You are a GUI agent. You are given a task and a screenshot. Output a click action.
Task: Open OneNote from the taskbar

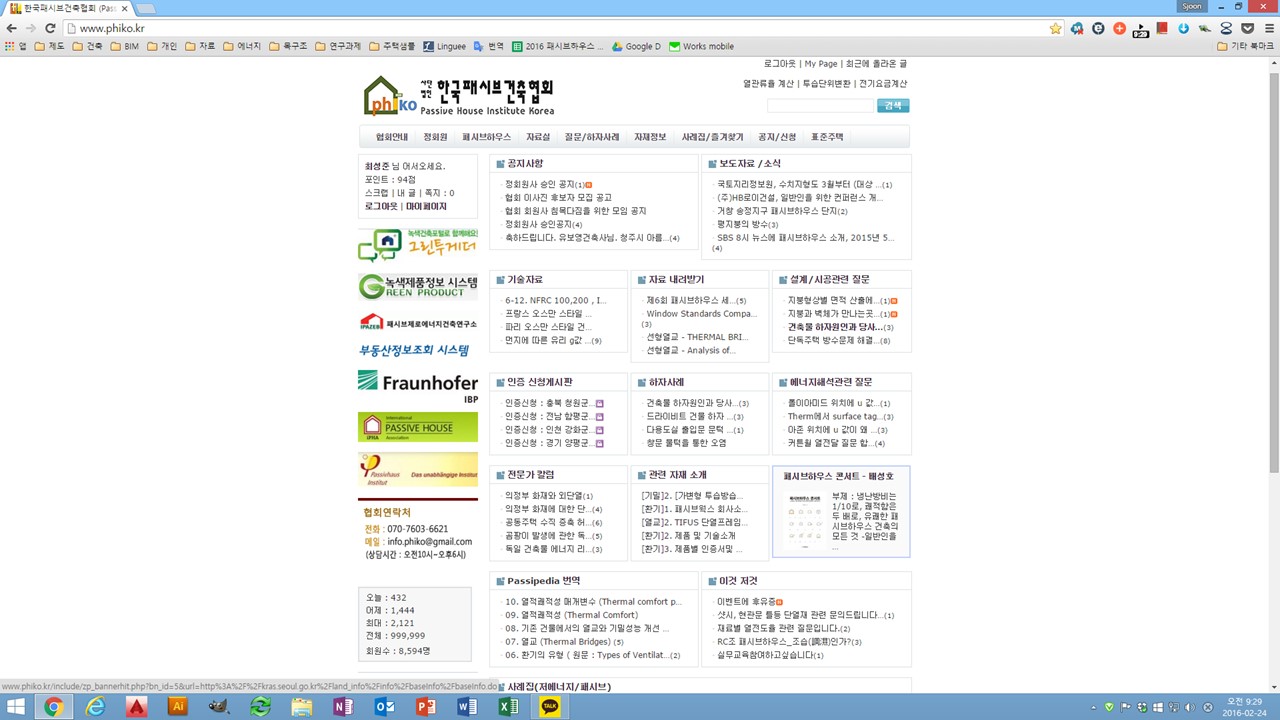(x=343, y=707)
